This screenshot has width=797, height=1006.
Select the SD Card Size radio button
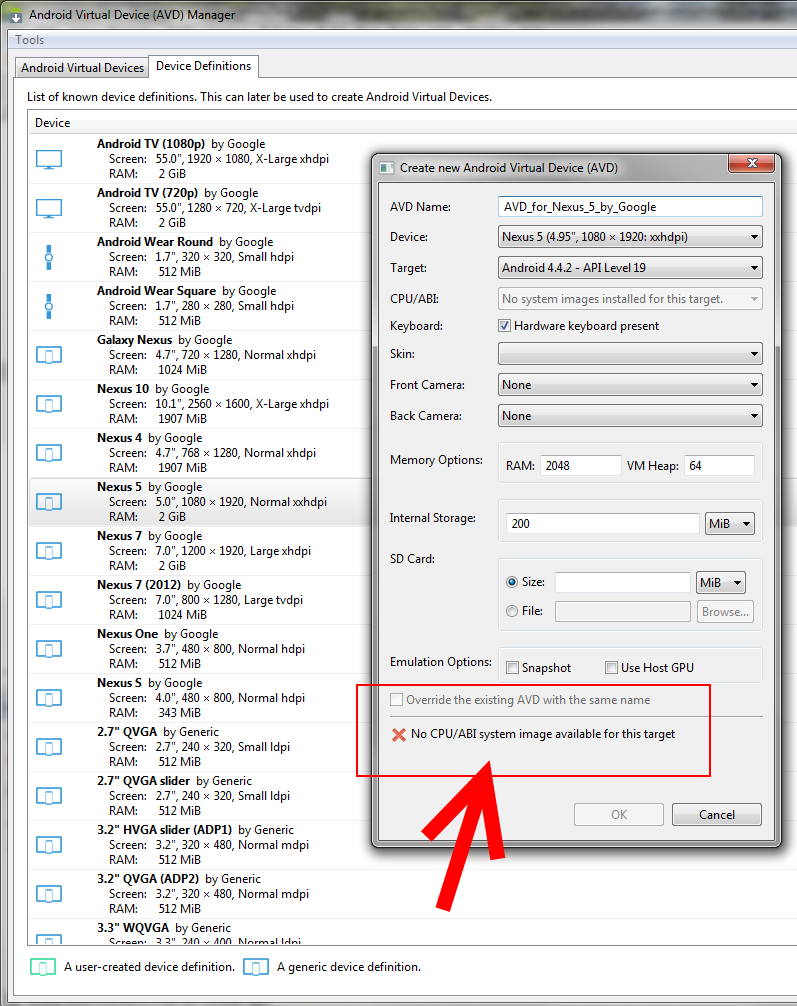(x=512, y=582)
